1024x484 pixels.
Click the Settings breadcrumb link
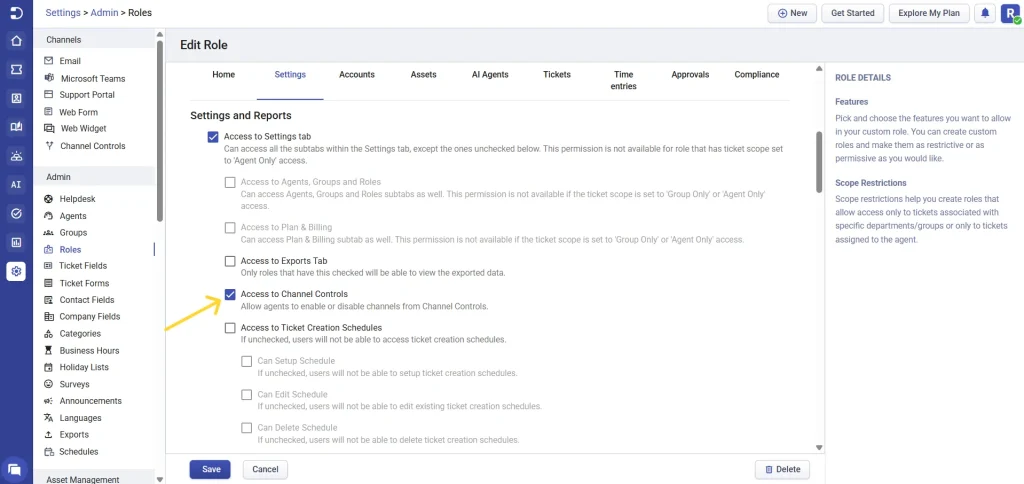[63, 12]
